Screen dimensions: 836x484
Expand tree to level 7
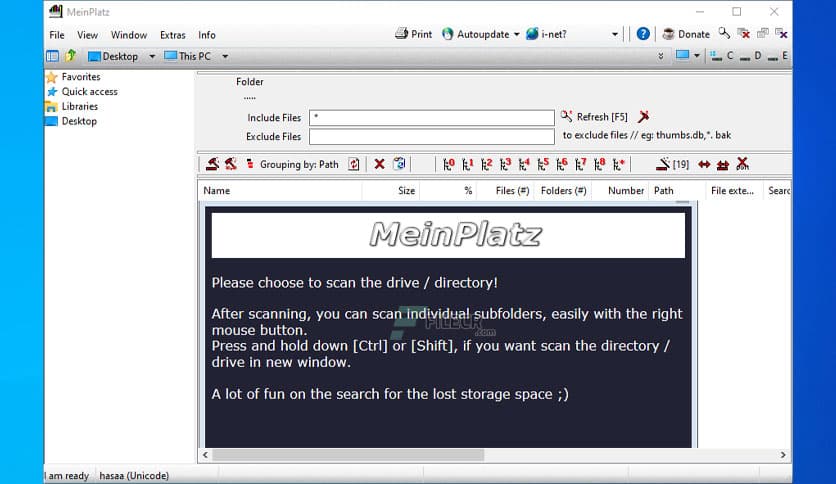(581, 164)
